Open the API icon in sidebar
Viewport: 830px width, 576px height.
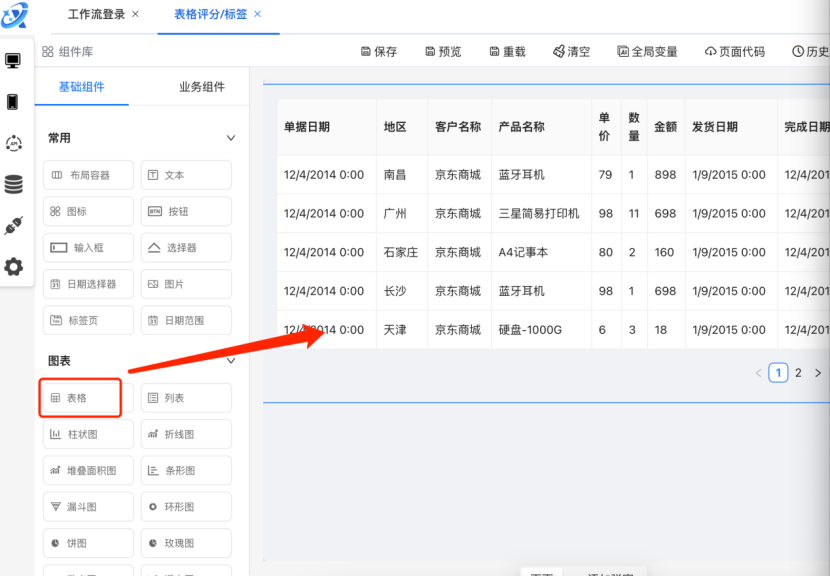13,144
